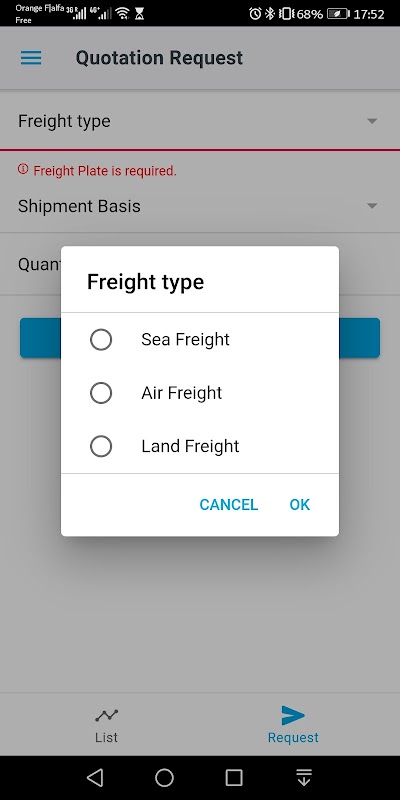Screen dimensions: 400x800
Task: Select the Land Freight radio button
Action: point(101,446)
